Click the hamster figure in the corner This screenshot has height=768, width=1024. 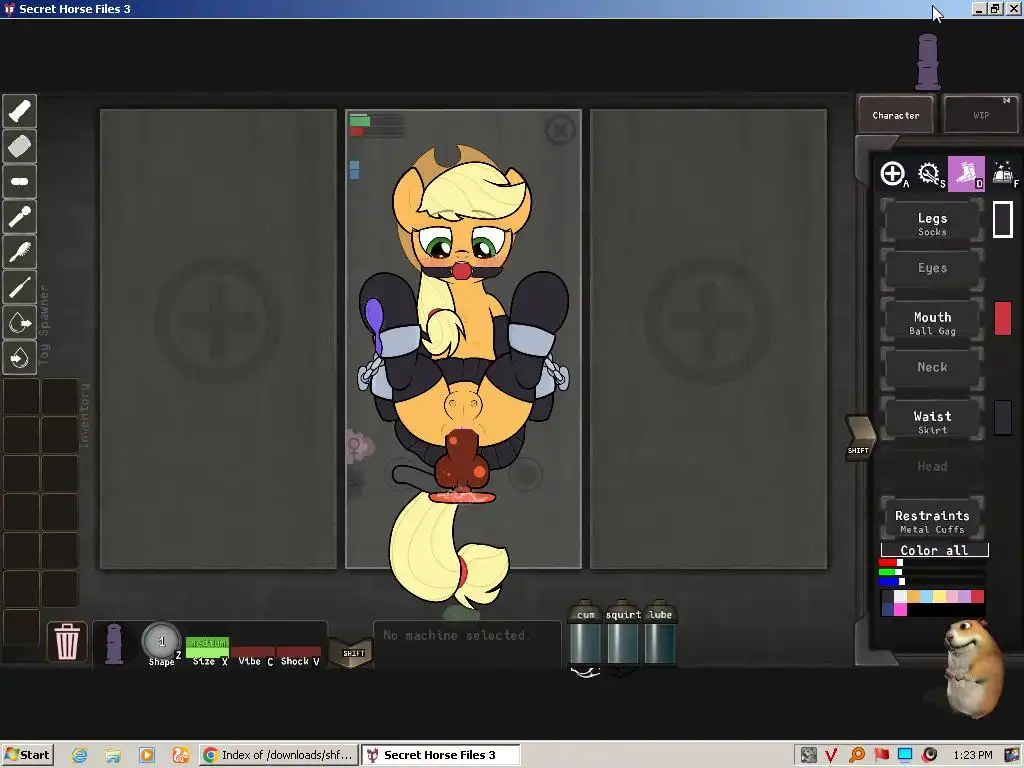974,667
